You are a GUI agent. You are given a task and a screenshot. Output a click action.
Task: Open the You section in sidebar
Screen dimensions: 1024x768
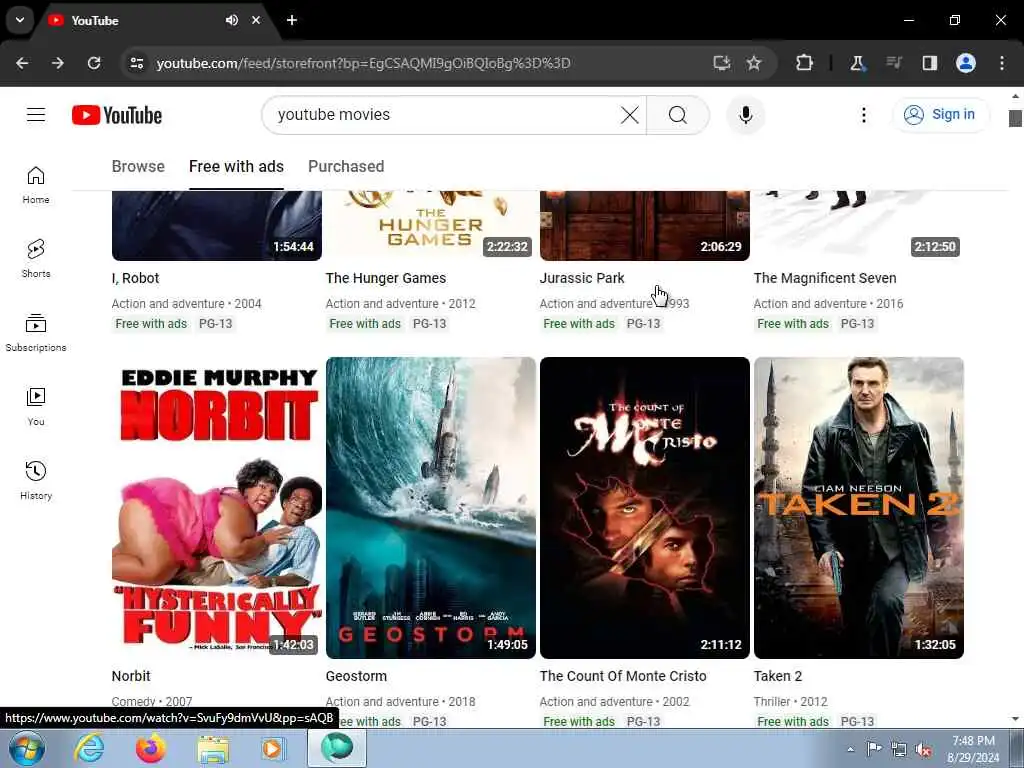pos(36,407)
